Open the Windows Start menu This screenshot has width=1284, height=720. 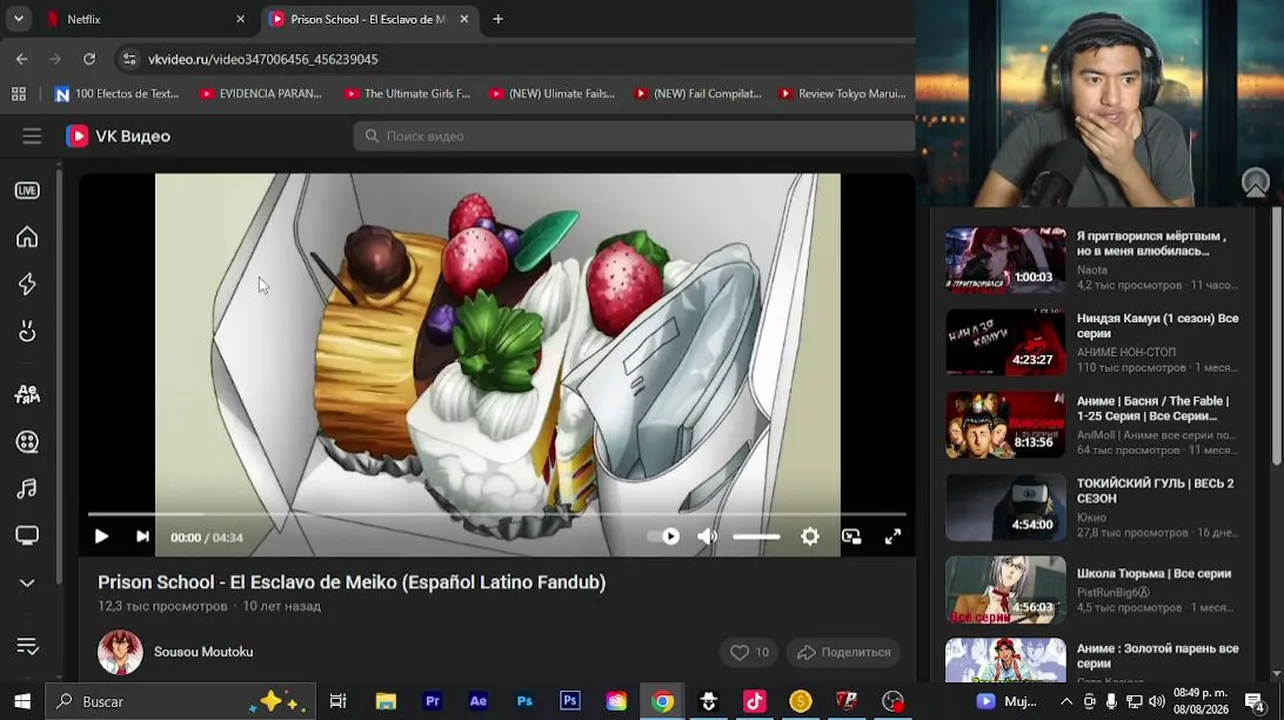pos(22,701)
